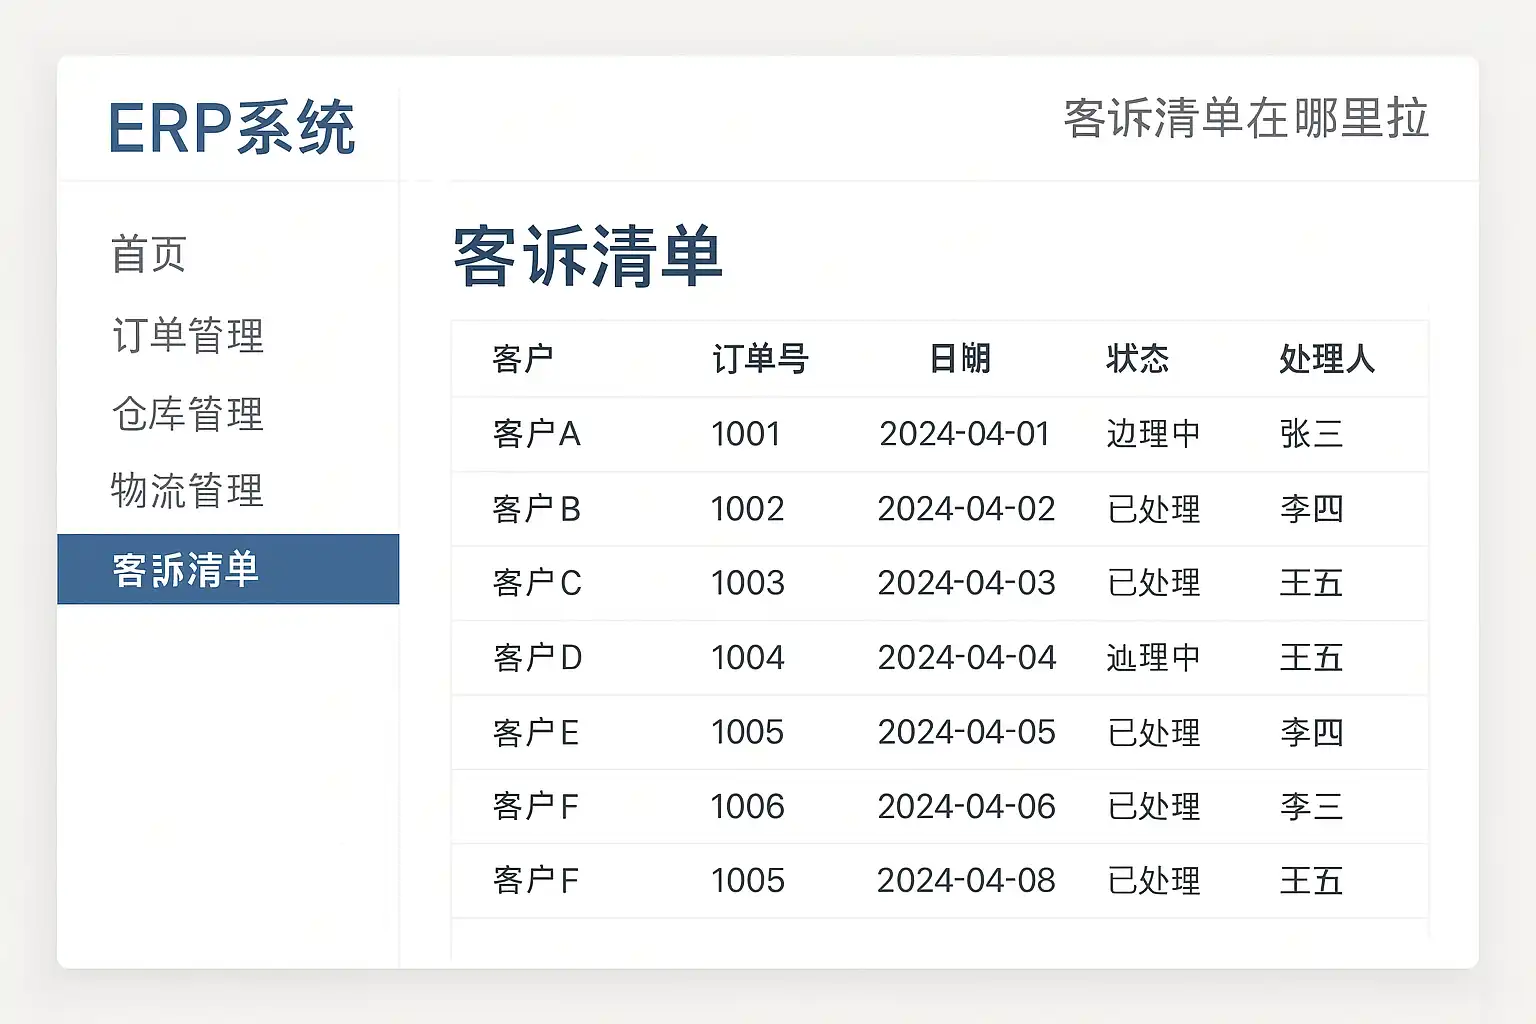The width and height of the screenshot is (1536, 1024).
Task: Click 王五 in the 客户C row
Action: [1311, 583]
